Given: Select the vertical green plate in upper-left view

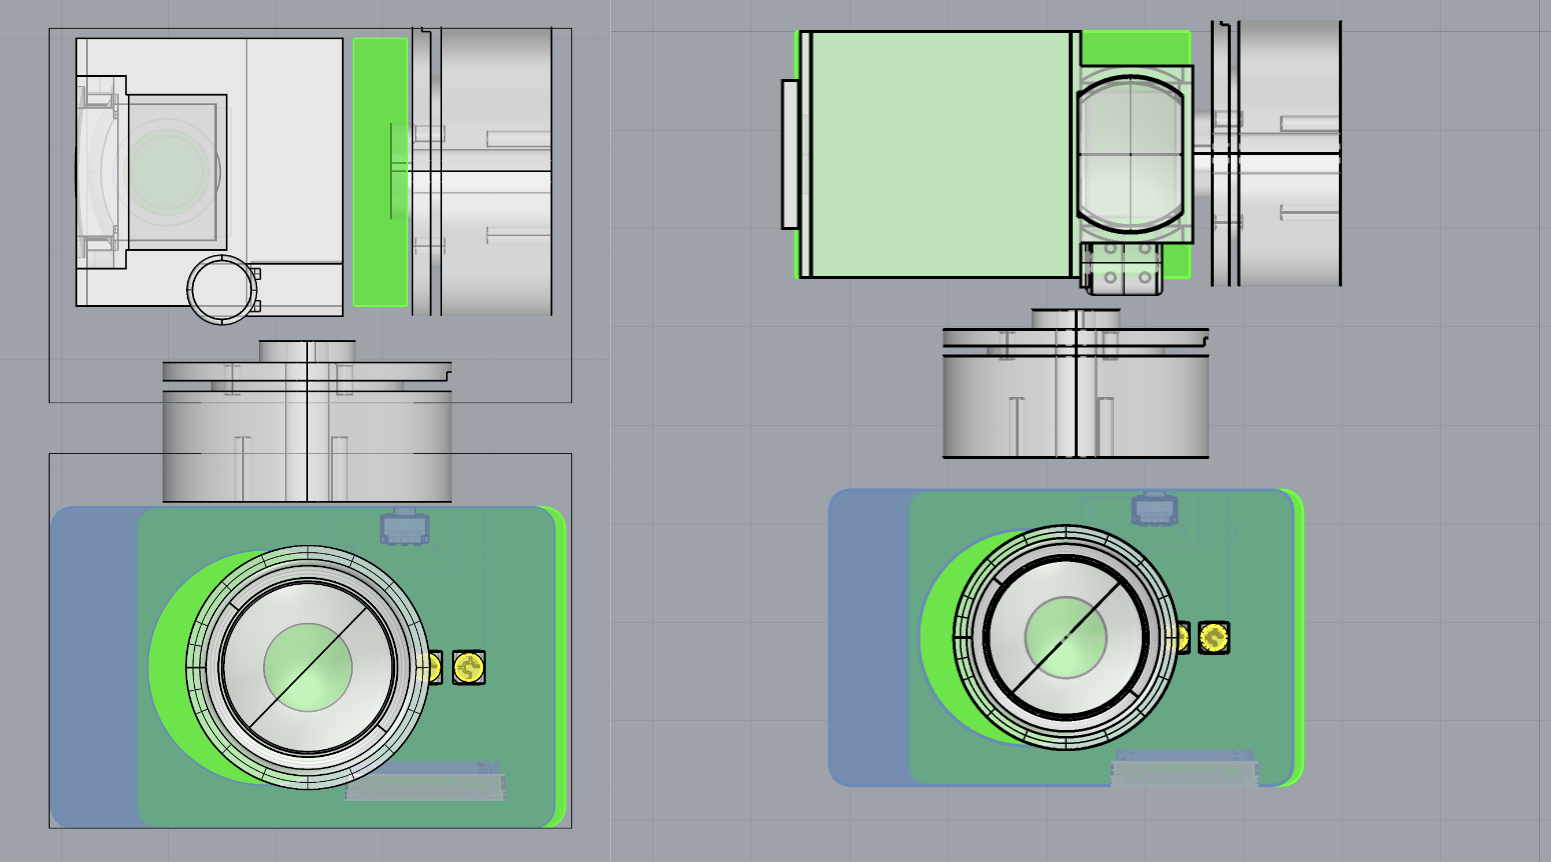Looking at the screenshot, I should click(x=380, y=172).
